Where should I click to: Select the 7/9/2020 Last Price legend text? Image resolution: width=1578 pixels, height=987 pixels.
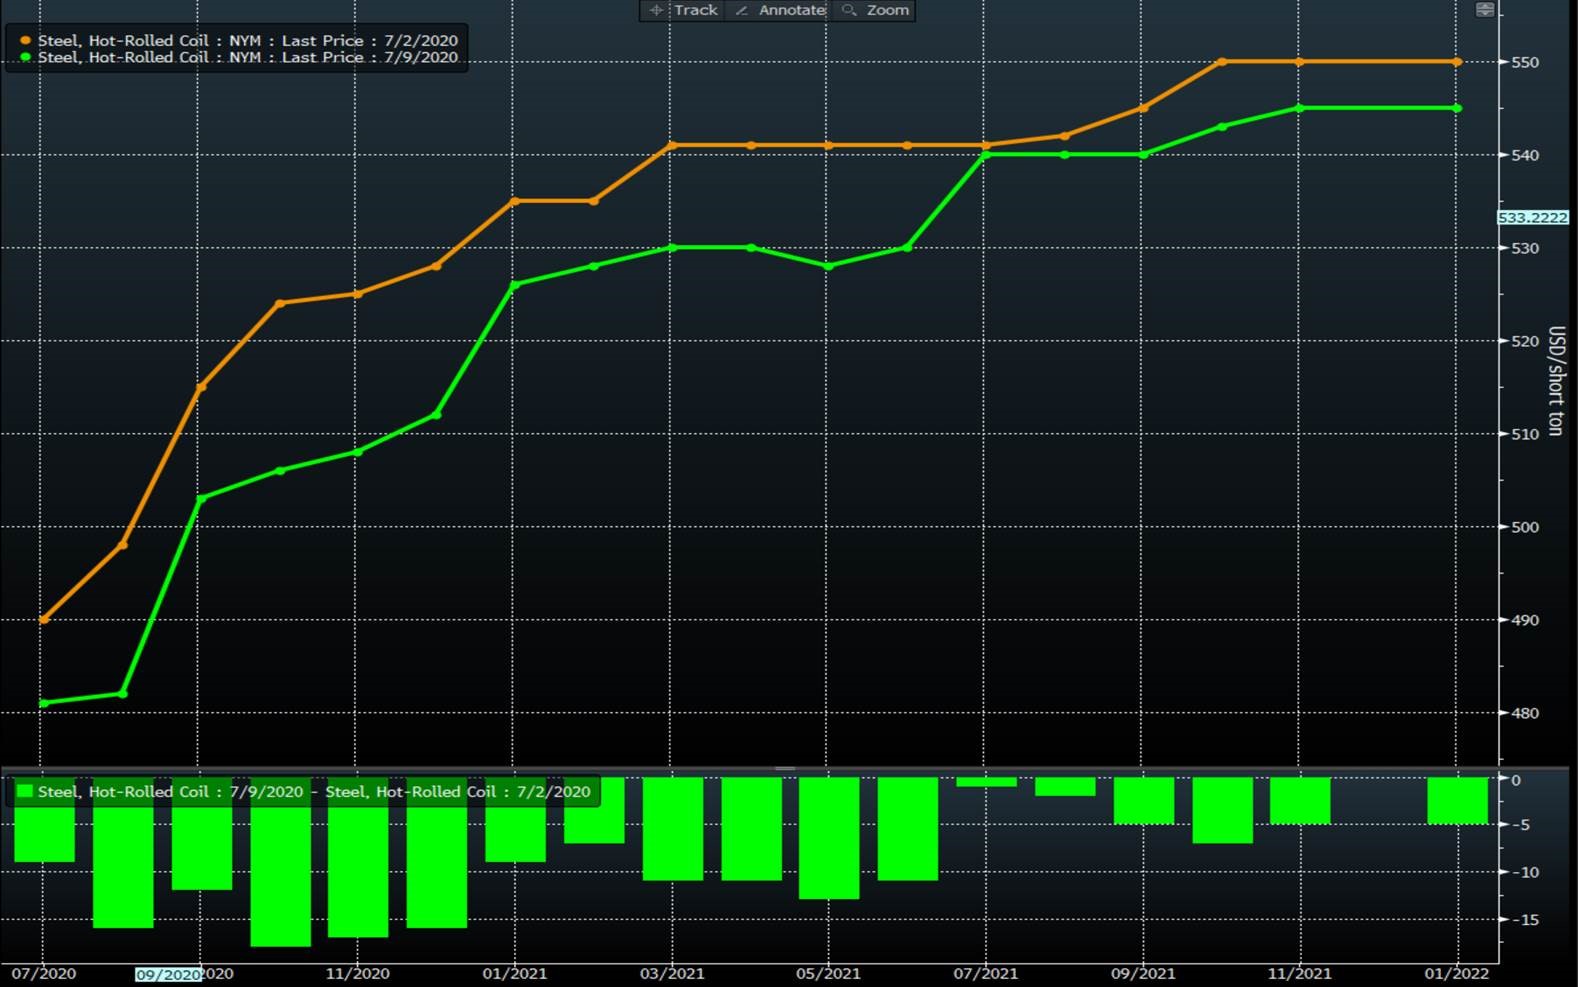[248, 58]
